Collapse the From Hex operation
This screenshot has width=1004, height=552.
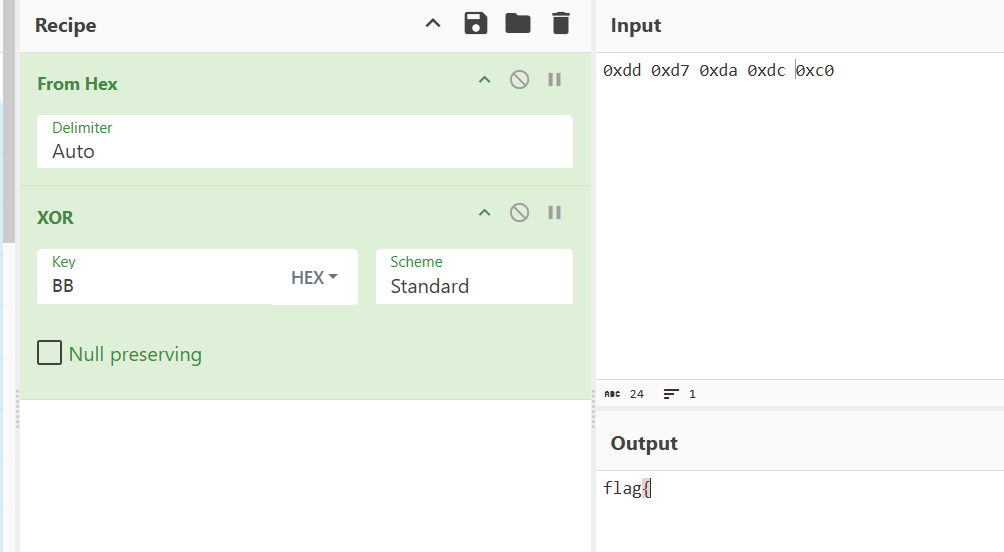[485, 80]
